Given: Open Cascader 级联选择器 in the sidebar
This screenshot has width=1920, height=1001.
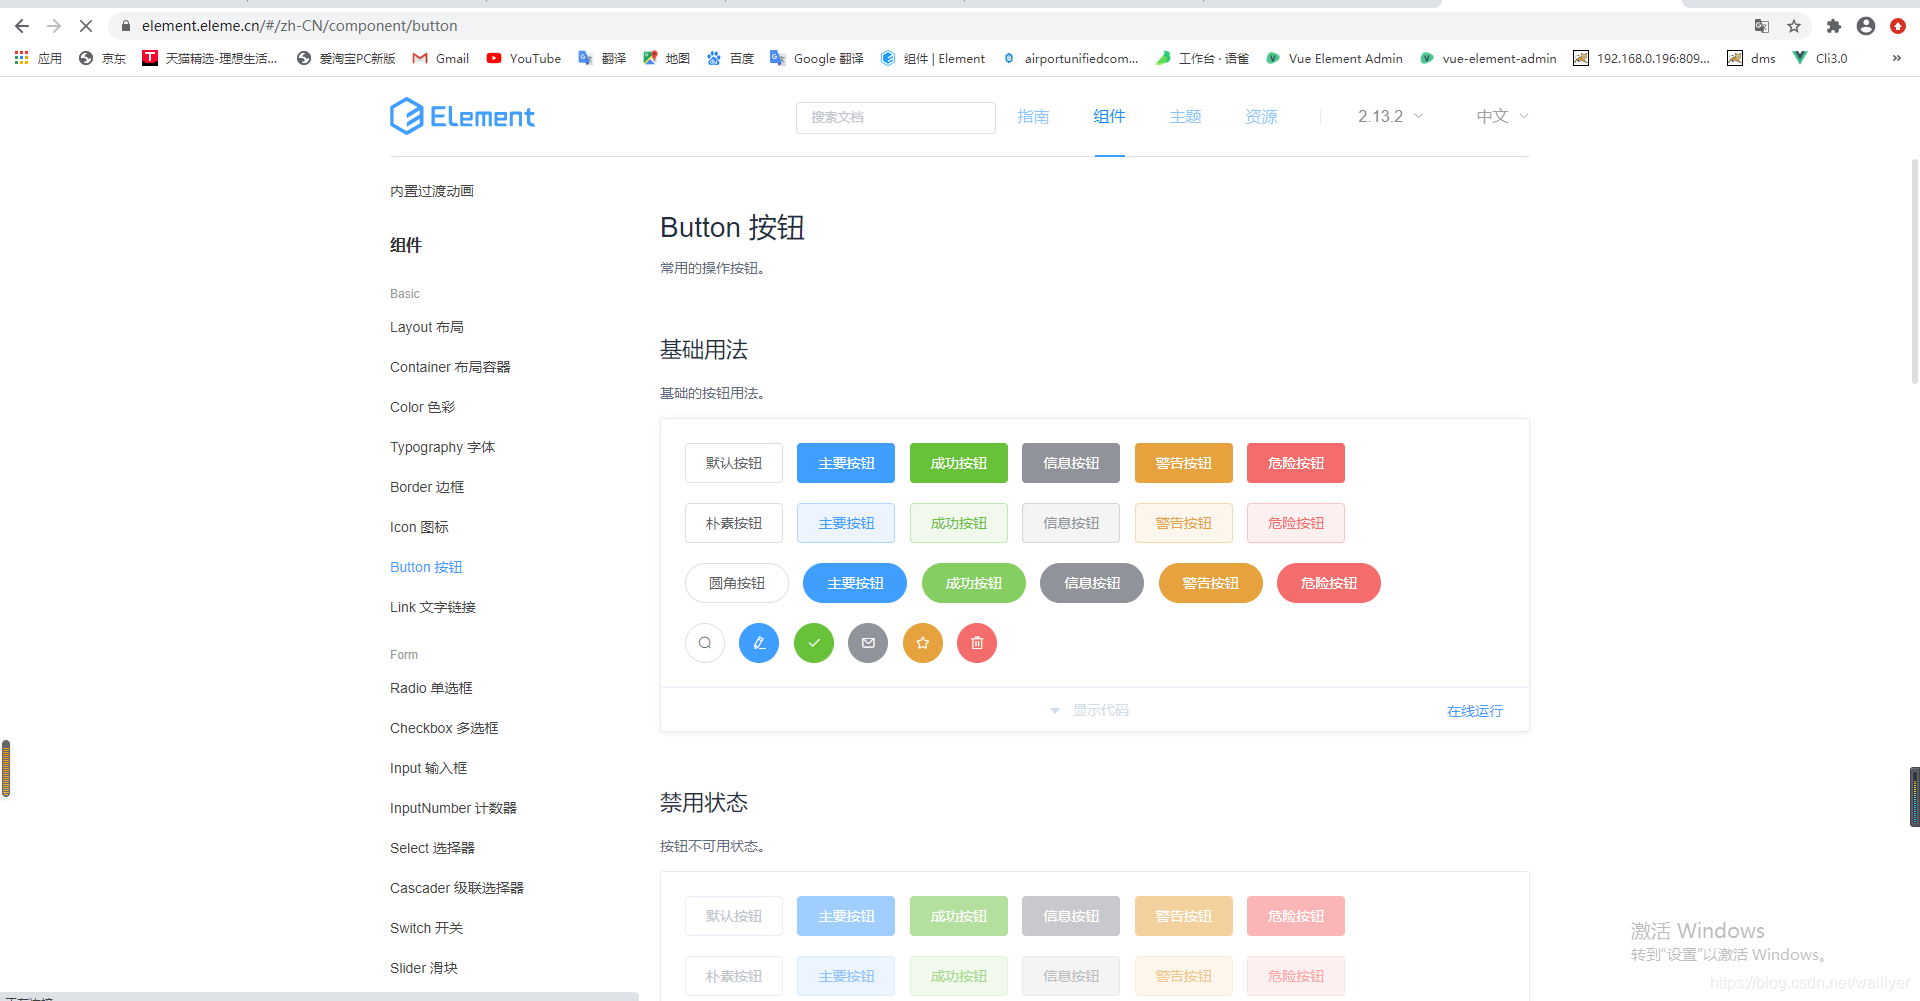Looking at the screenshot, I should pos(457,888).
